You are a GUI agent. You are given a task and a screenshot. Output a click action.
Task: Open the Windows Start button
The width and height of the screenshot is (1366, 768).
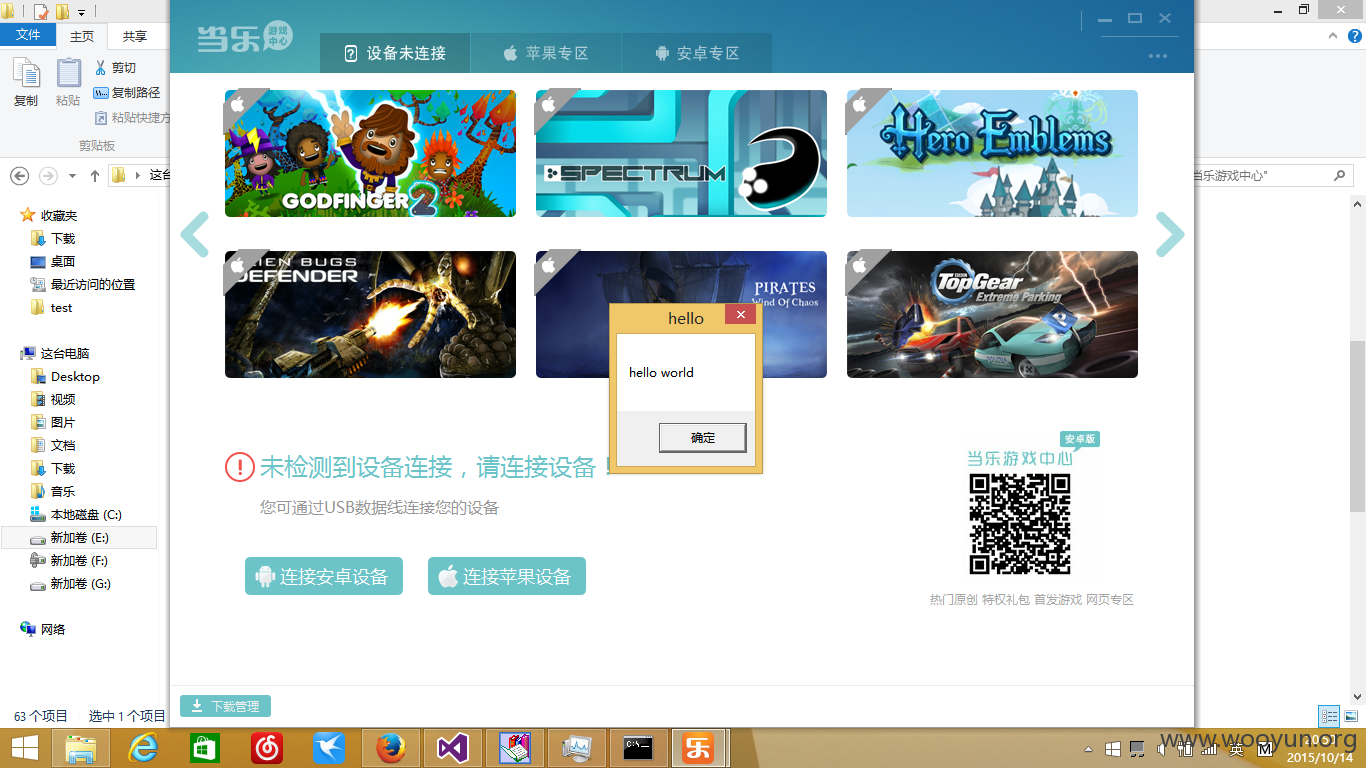click(x=24, y=748)
